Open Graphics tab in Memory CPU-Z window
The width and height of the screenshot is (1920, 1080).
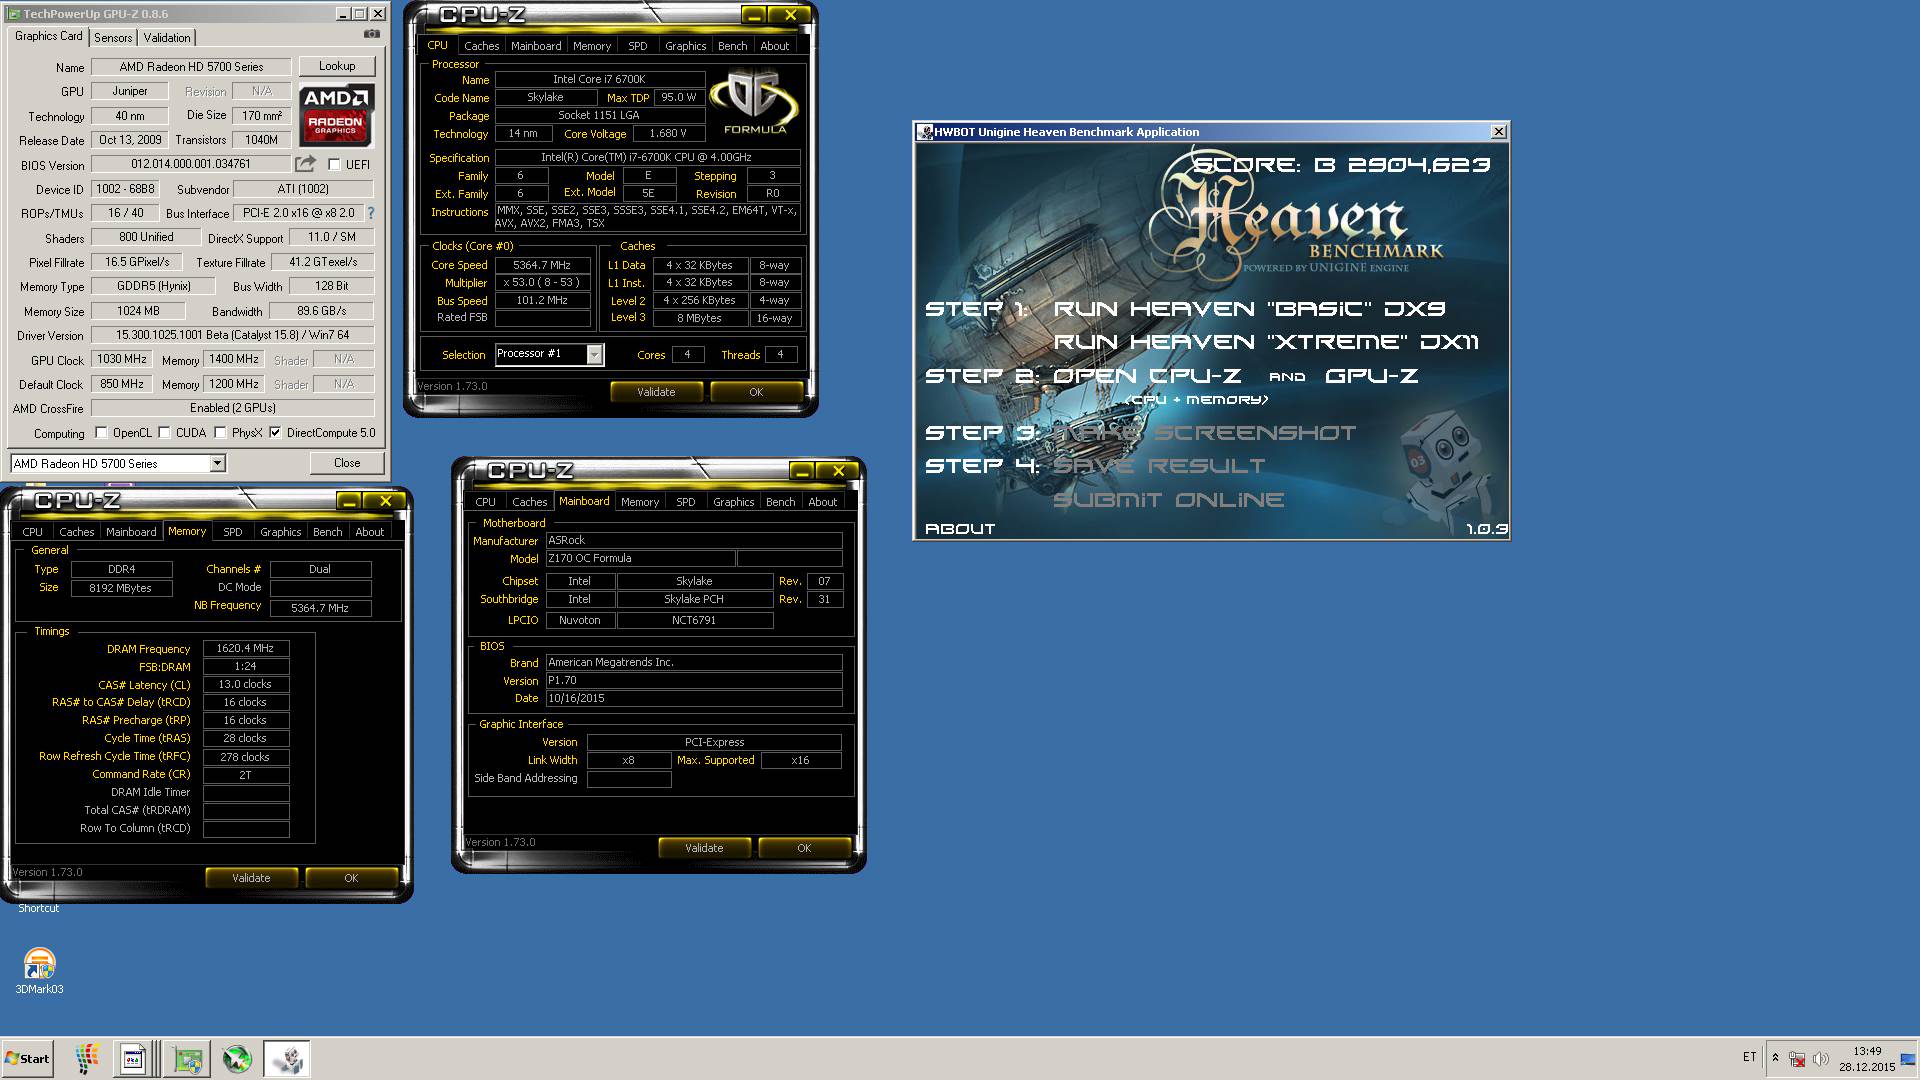click(x=281, y=532)
